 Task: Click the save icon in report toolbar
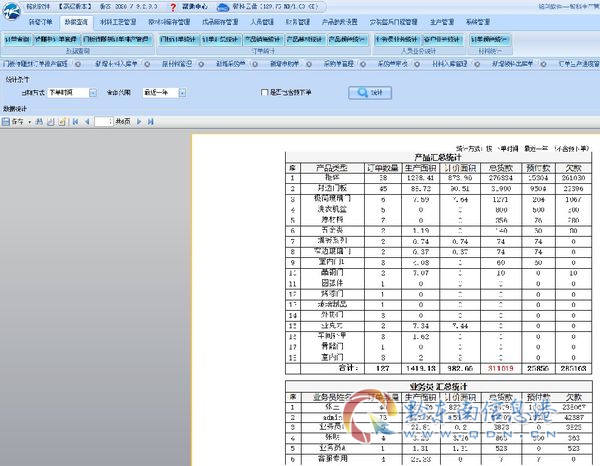[6, 122]
